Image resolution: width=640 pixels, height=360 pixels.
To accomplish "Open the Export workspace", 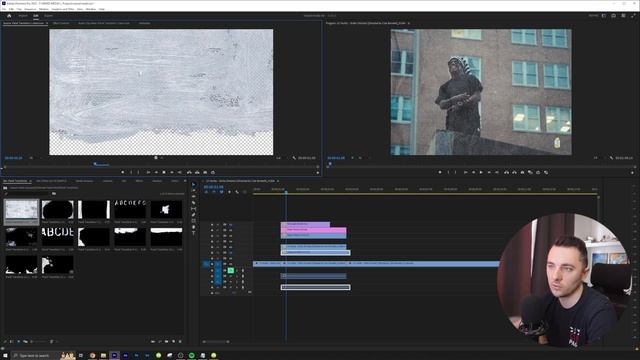I will click(49, 16).
